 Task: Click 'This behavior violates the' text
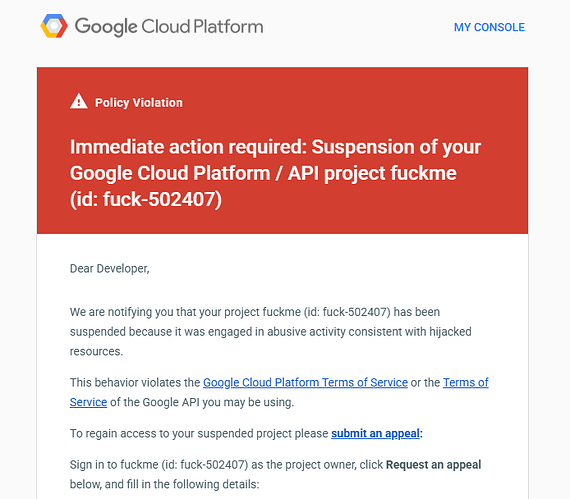tap(135, 382)
